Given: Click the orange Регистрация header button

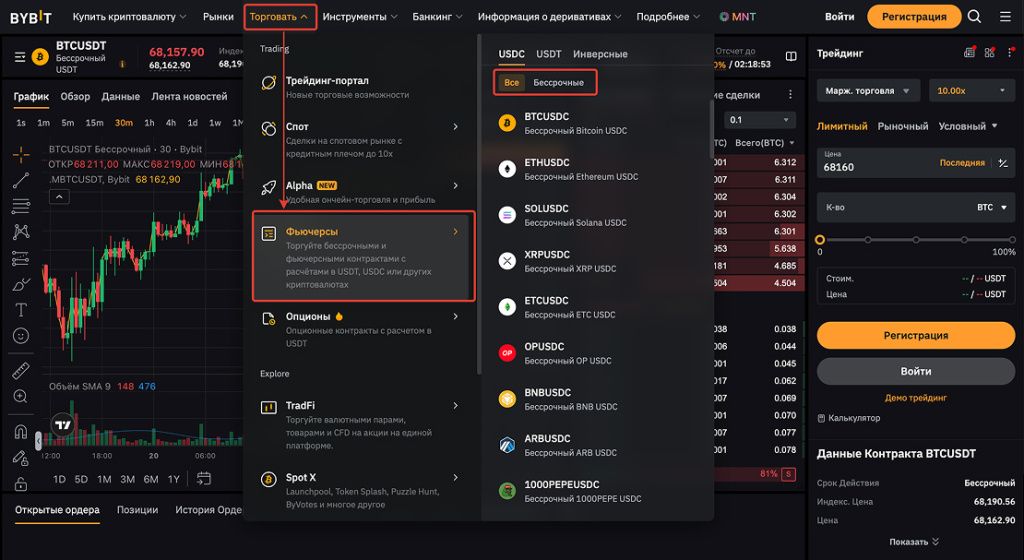Looking at the screenshot, I should click(914, 16).
